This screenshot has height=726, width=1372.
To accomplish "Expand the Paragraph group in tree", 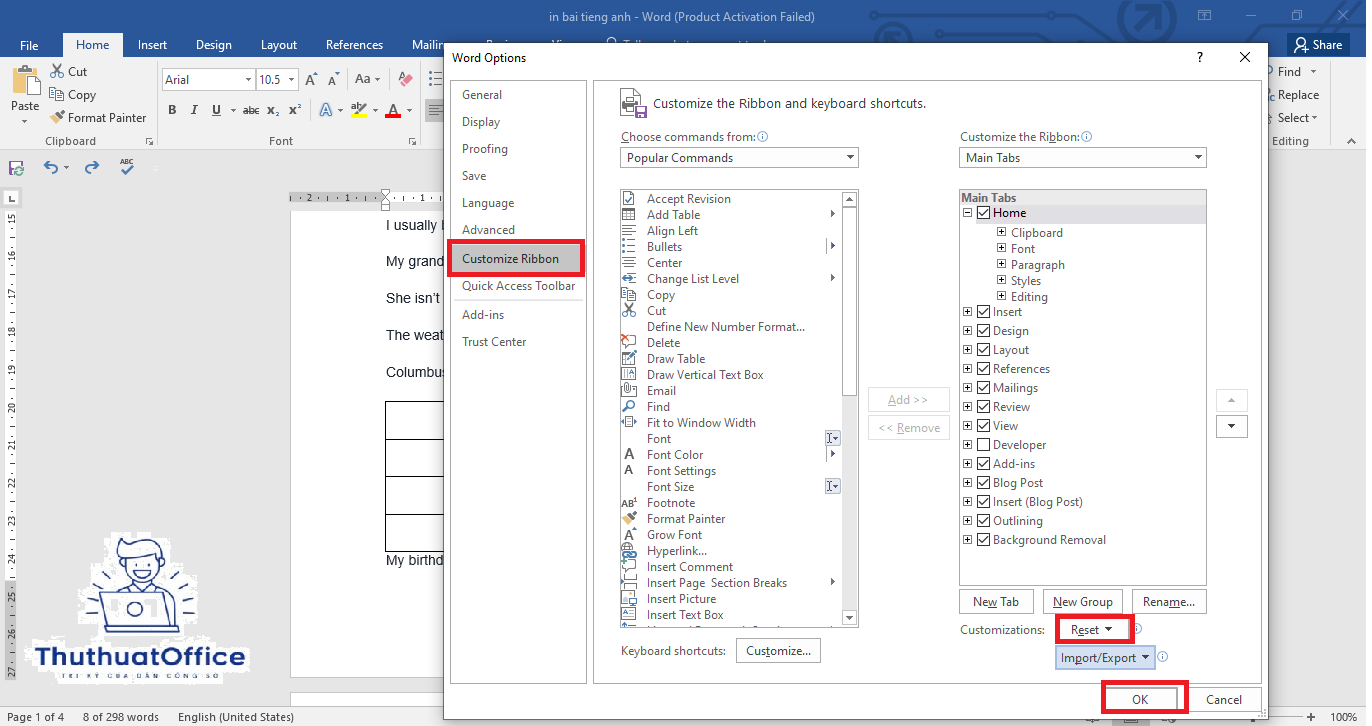I will click(x=1002, y=265).
